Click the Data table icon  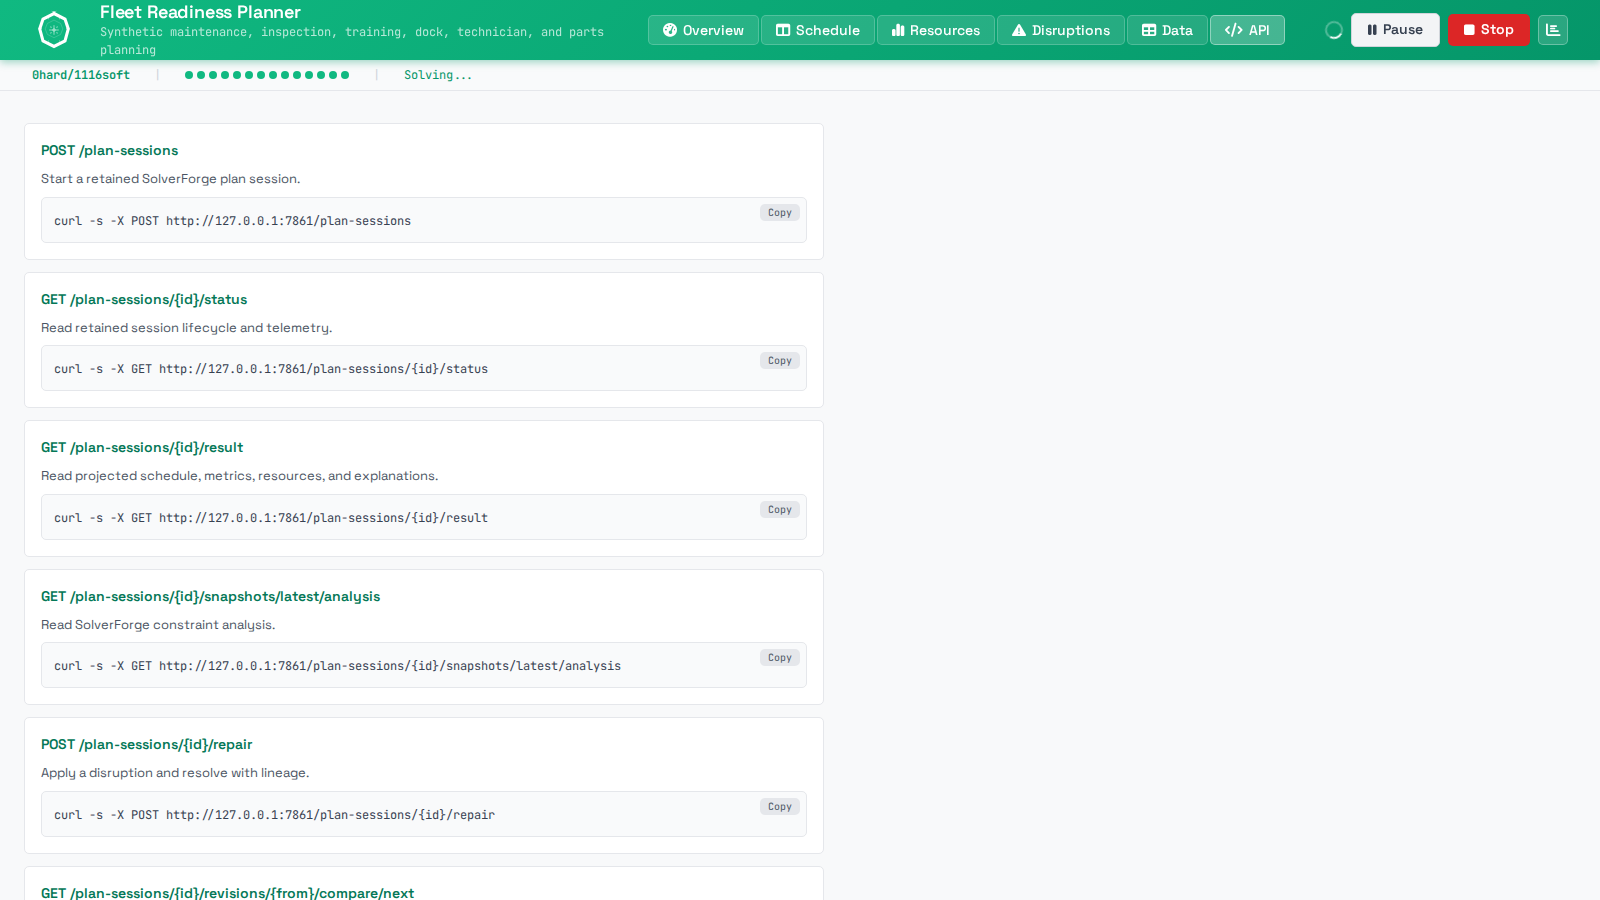1149,30
